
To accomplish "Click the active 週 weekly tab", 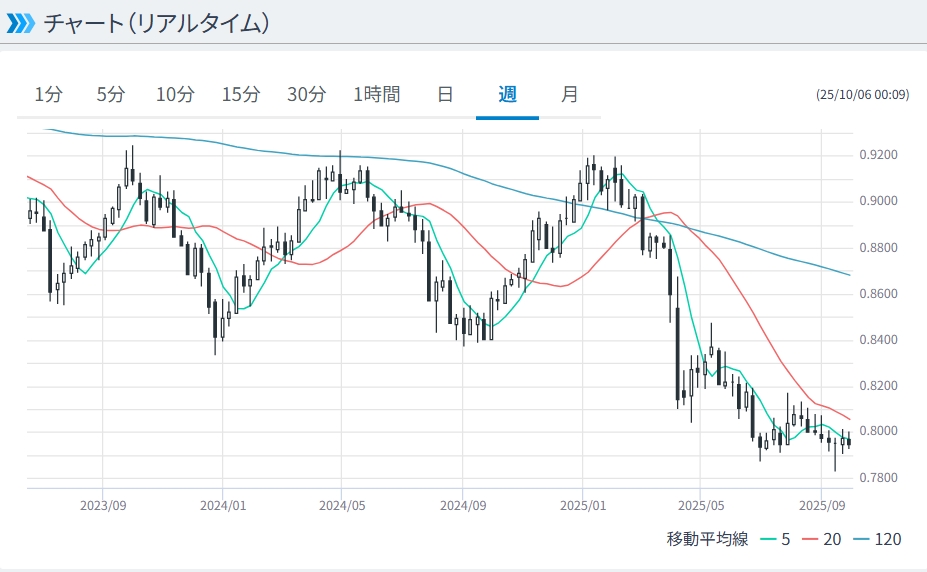I will coord(507,95).
